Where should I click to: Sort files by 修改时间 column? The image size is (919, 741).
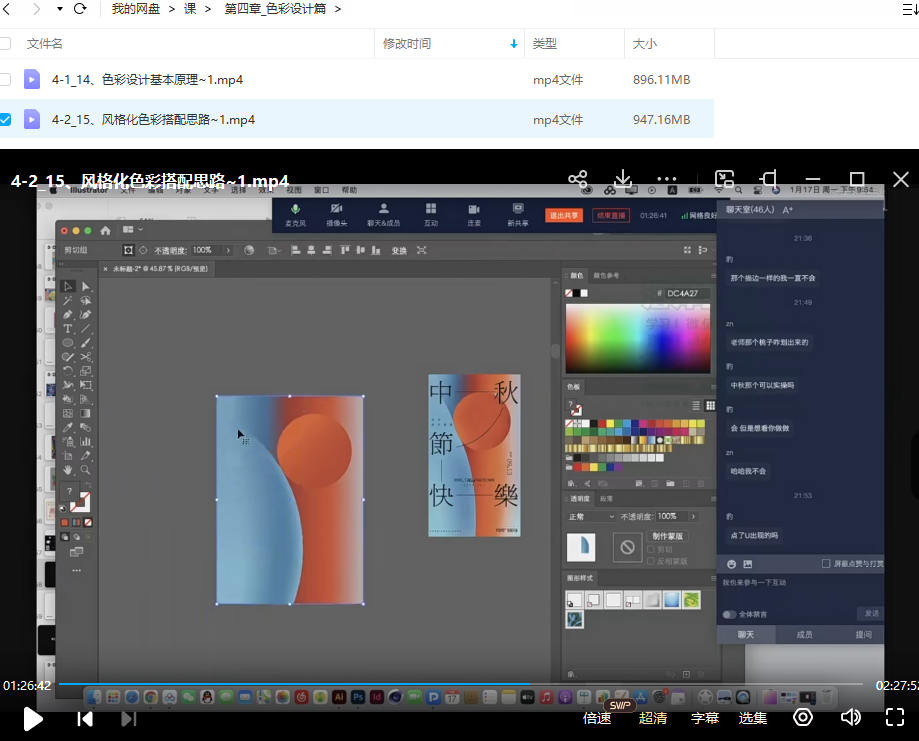point(407,44)
